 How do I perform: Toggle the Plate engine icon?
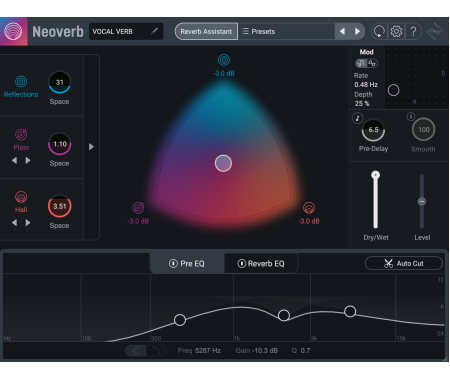point(21,135)
